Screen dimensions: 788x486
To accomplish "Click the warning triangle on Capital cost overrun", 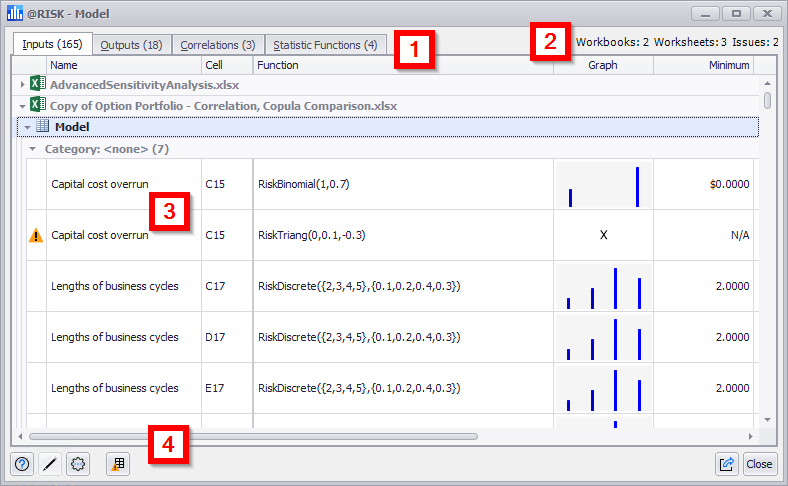I will coord(36,236).
